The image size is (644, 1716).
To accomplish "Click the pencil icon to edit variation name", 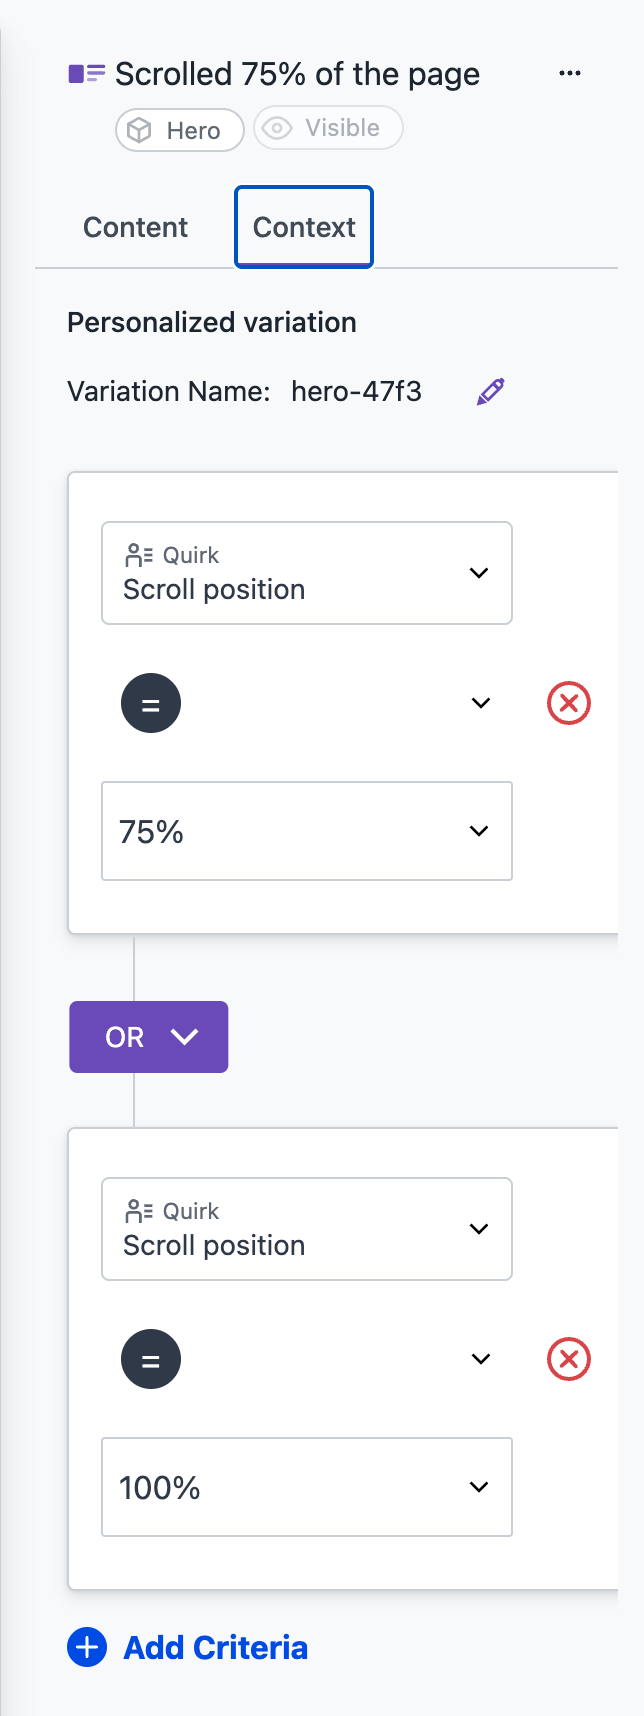I will point(490,391).
